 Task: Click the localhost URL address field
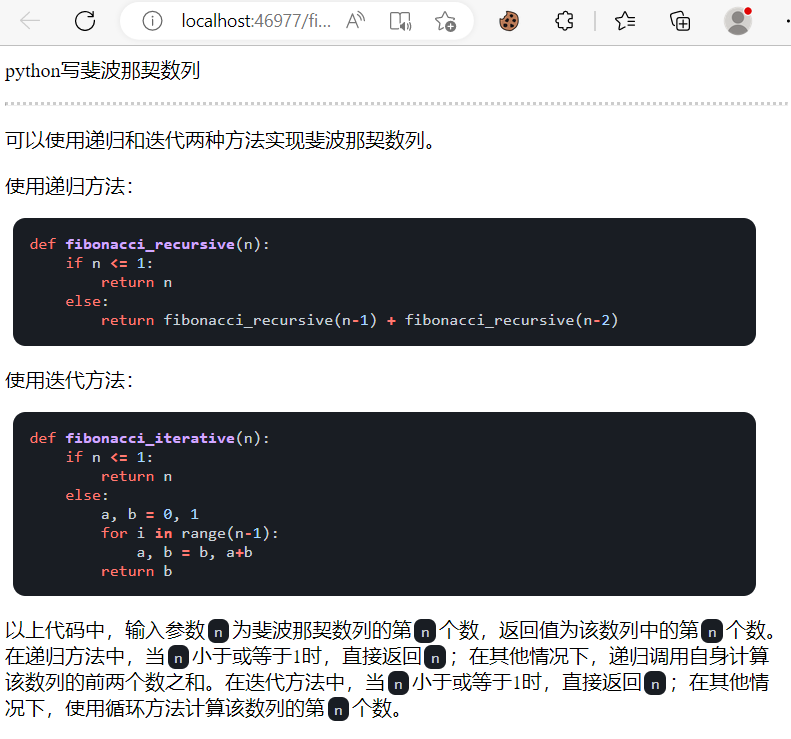256,21
